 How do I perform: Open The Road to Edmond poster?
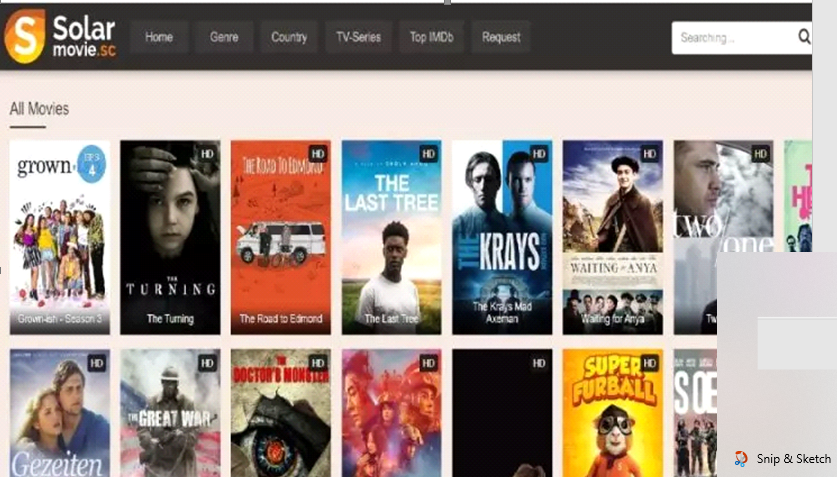281,237
